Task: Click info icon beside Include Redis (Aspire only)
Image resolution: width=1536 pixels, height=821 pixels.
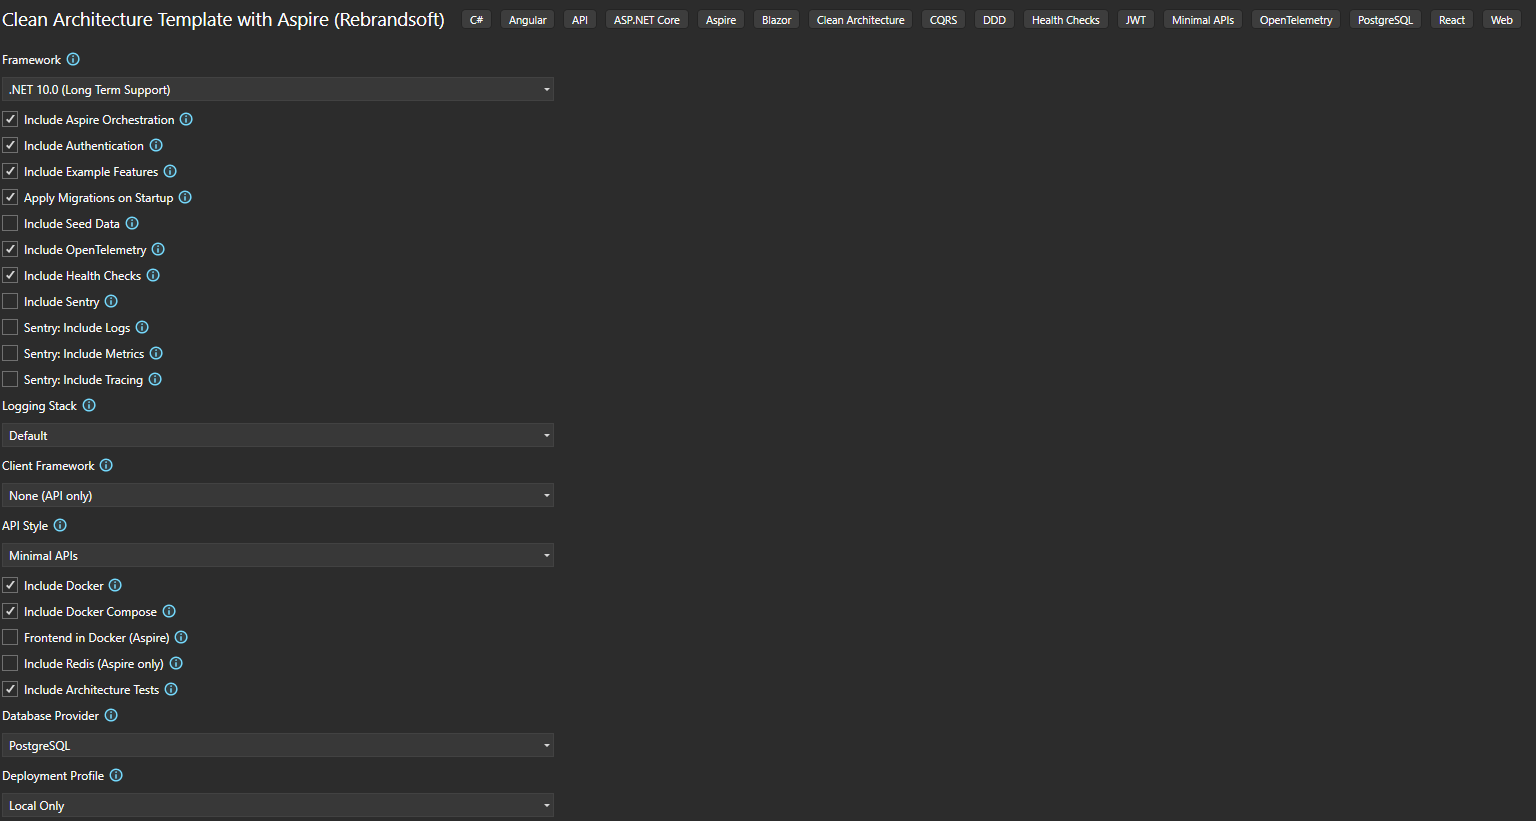Action: tap(176, 664)
